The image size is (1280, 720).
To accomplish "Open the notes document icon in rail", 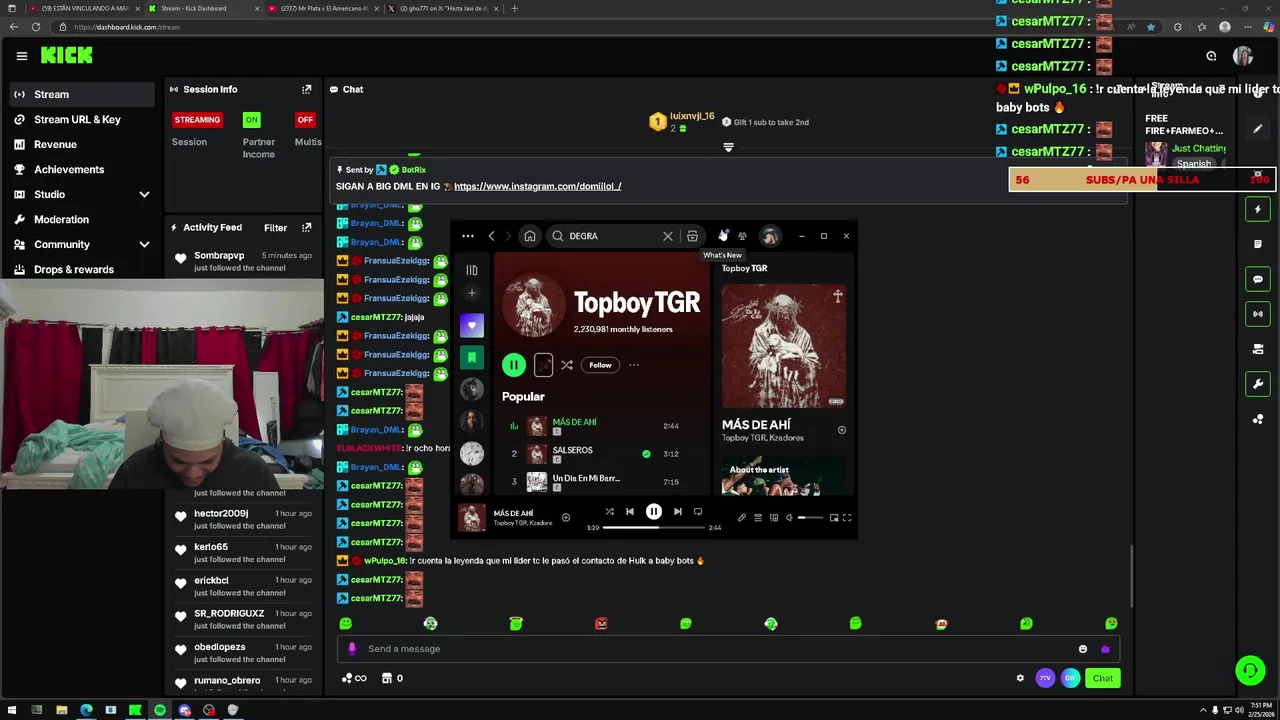I will [1258, 244].
